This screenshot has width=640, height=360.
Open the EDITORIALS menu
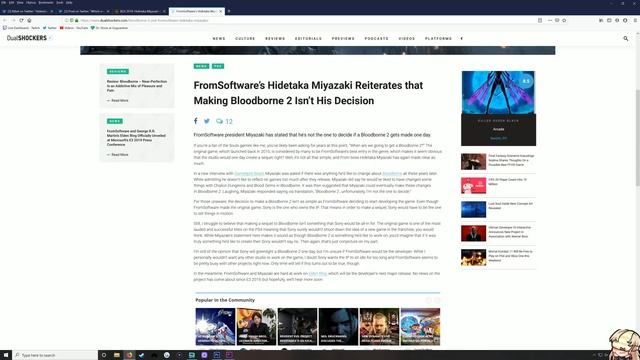point(308,38)
